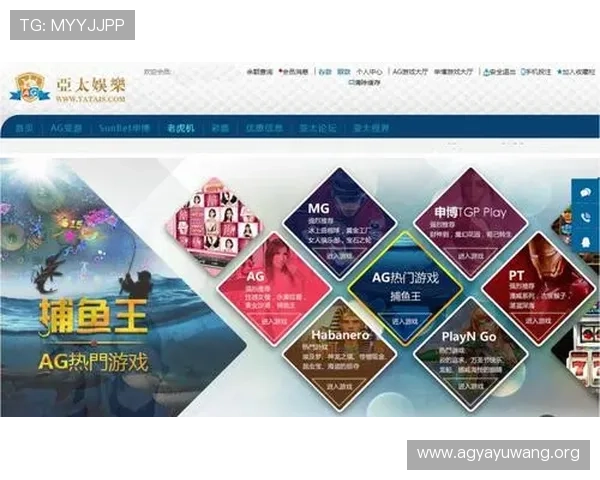The height and width of the screenshot is (480, 600).
Task: Select the 老虎机 nav tab
Action: [x=181, y=128]
